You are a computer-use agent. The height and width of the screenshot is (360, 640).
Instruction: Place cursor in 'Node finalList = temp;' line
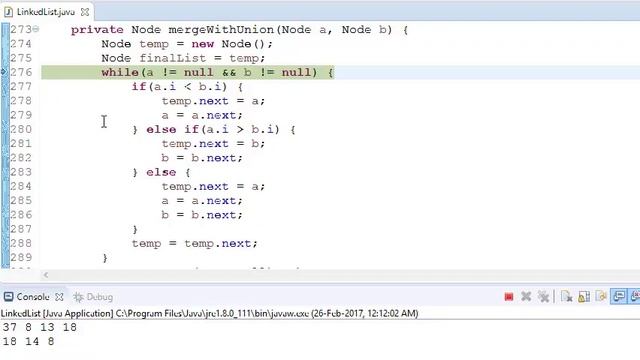[x=183, y=58]
